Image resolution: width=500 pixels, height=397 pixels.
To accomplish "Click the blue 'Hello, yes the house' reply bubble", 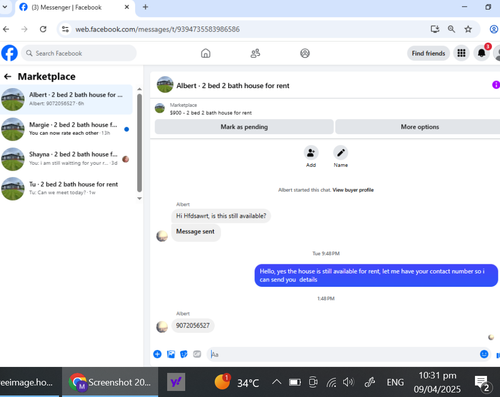I will (376, 275).
